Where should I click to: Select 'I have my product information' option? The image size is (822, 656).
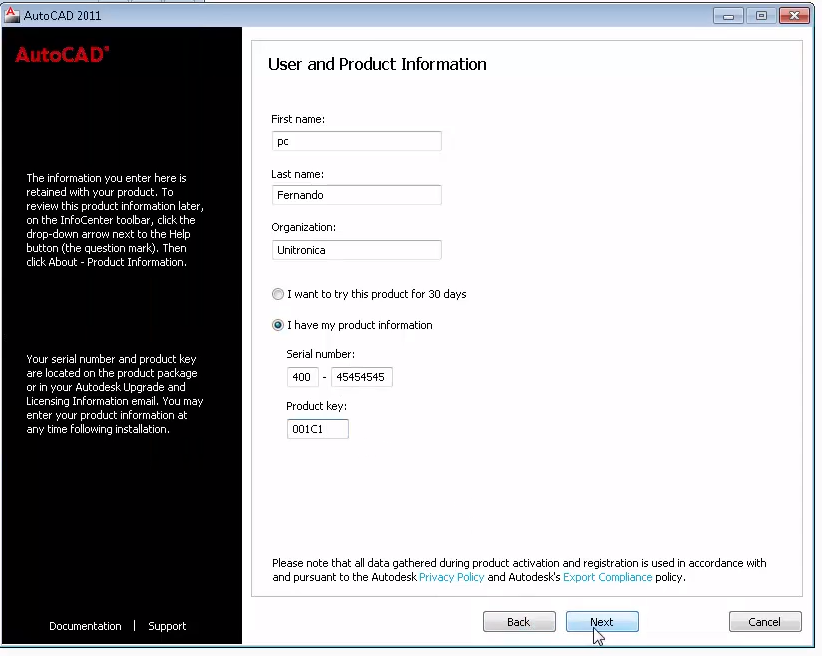pyautogui.click(x=278, y=325)
